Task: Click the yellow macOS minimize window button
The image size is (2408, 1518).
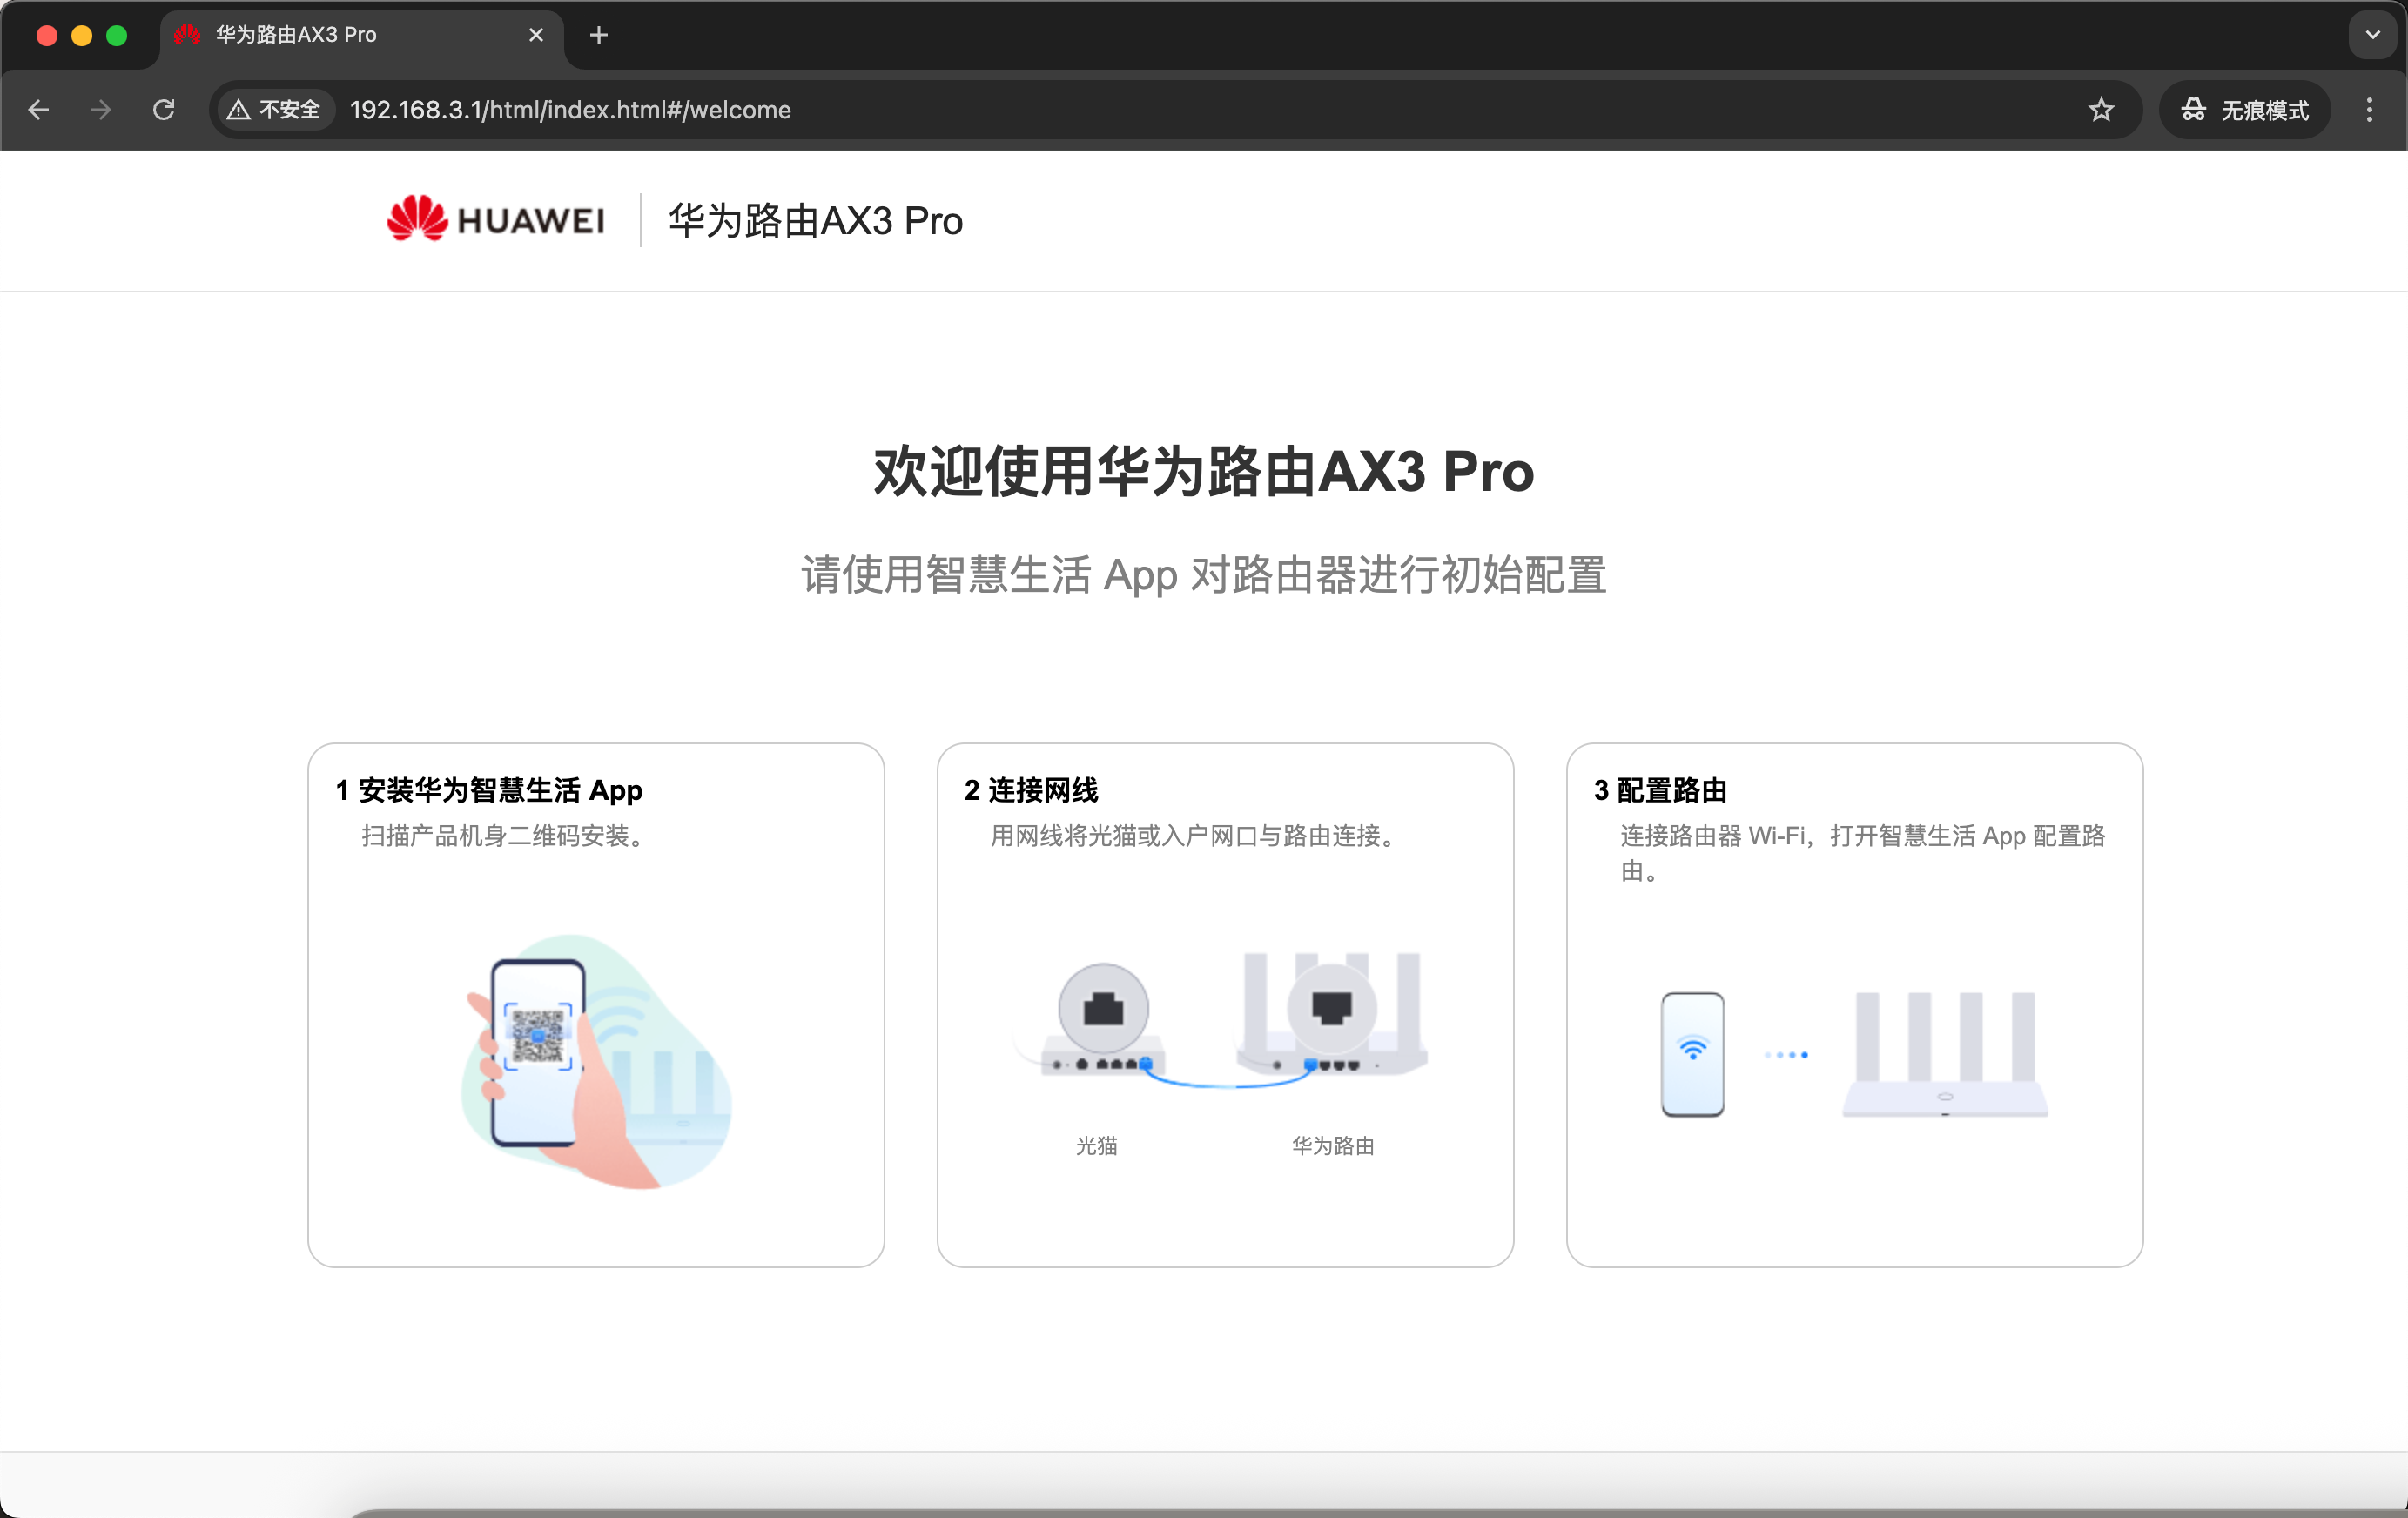Action: click(x=82, y=35)
